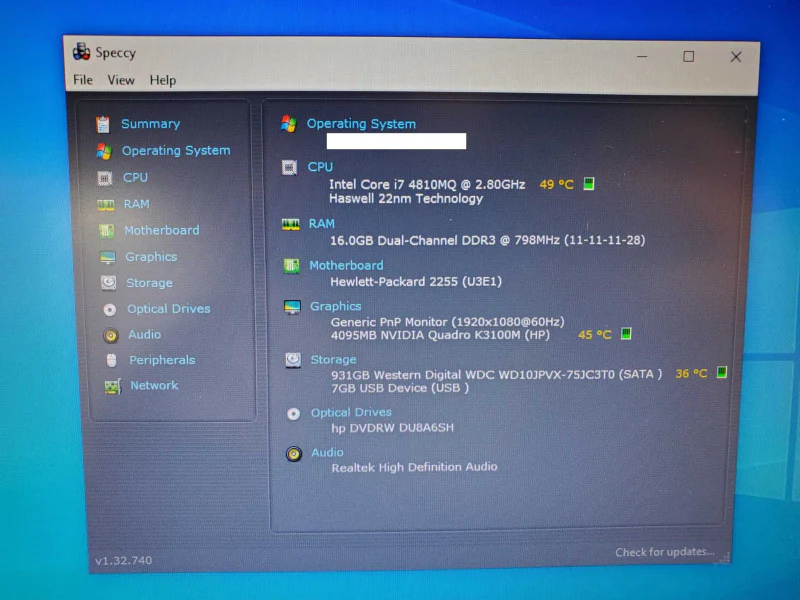Screen dimensions: 800x600
Task: Click the storage temperature indicator beside 36 °C
Action: pyautogui.click(x=721, y=372)
